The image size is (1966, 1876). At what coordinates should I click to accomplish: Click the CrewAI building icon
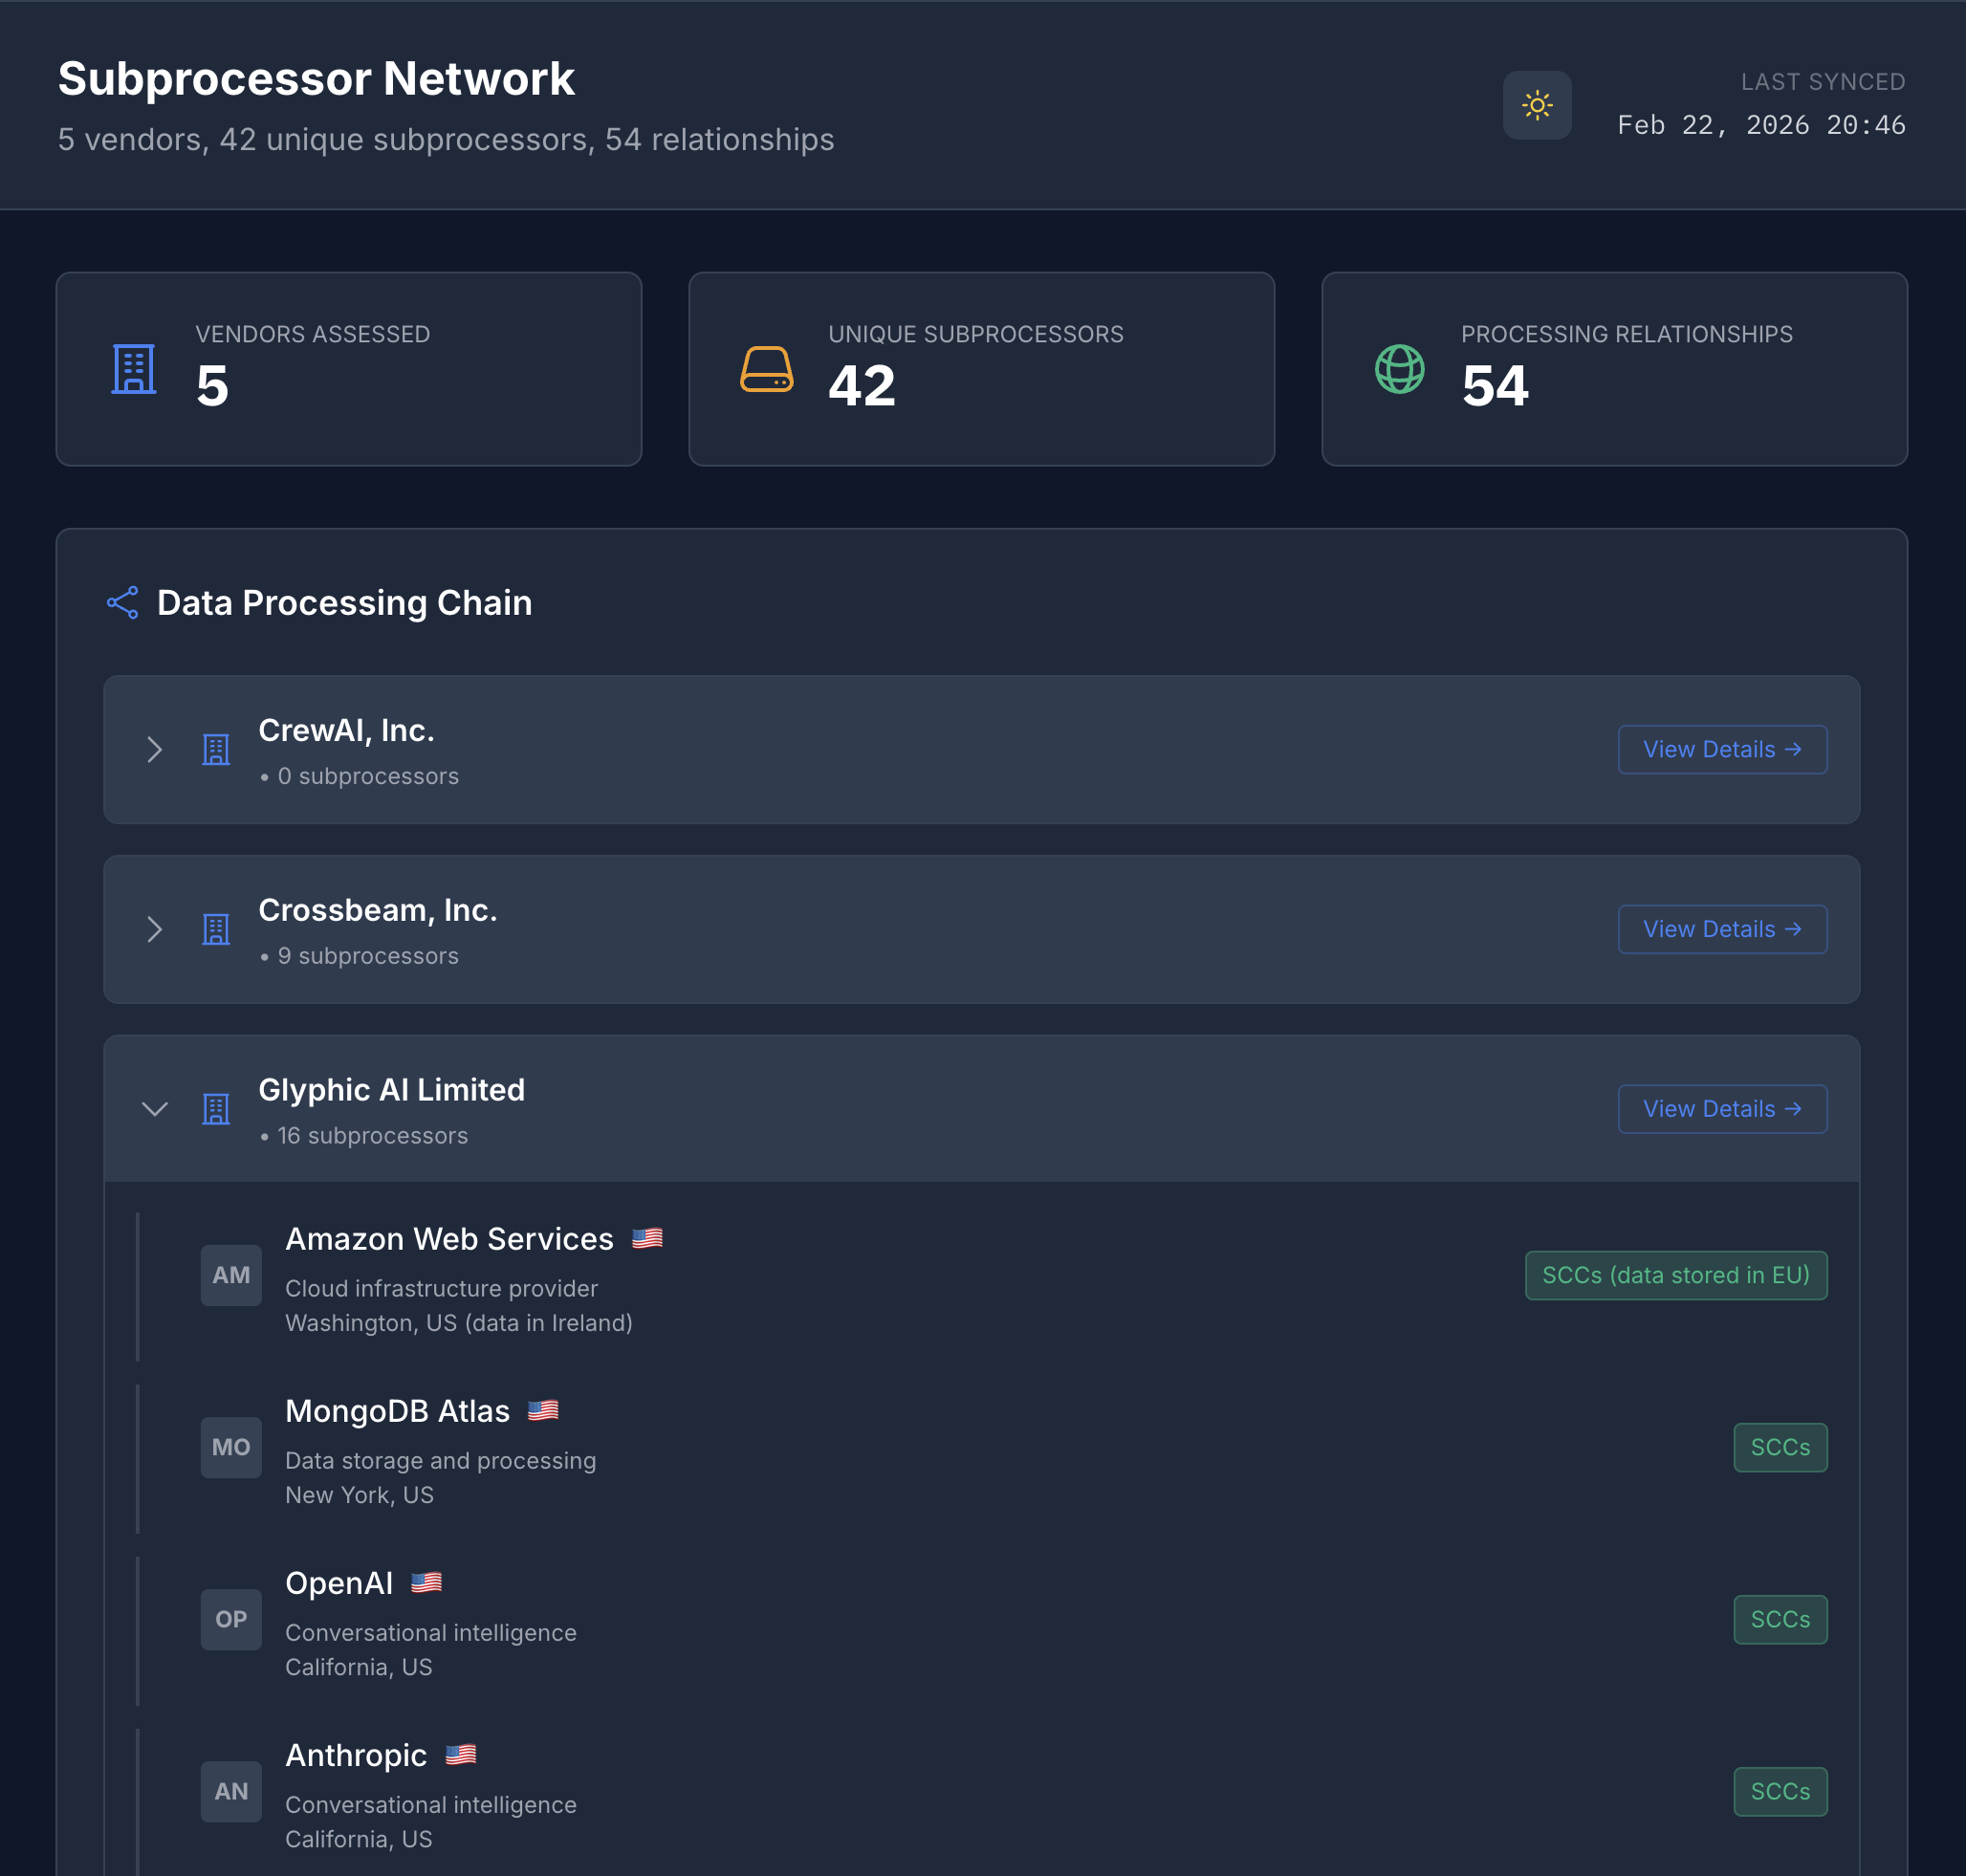coord(216,750)
